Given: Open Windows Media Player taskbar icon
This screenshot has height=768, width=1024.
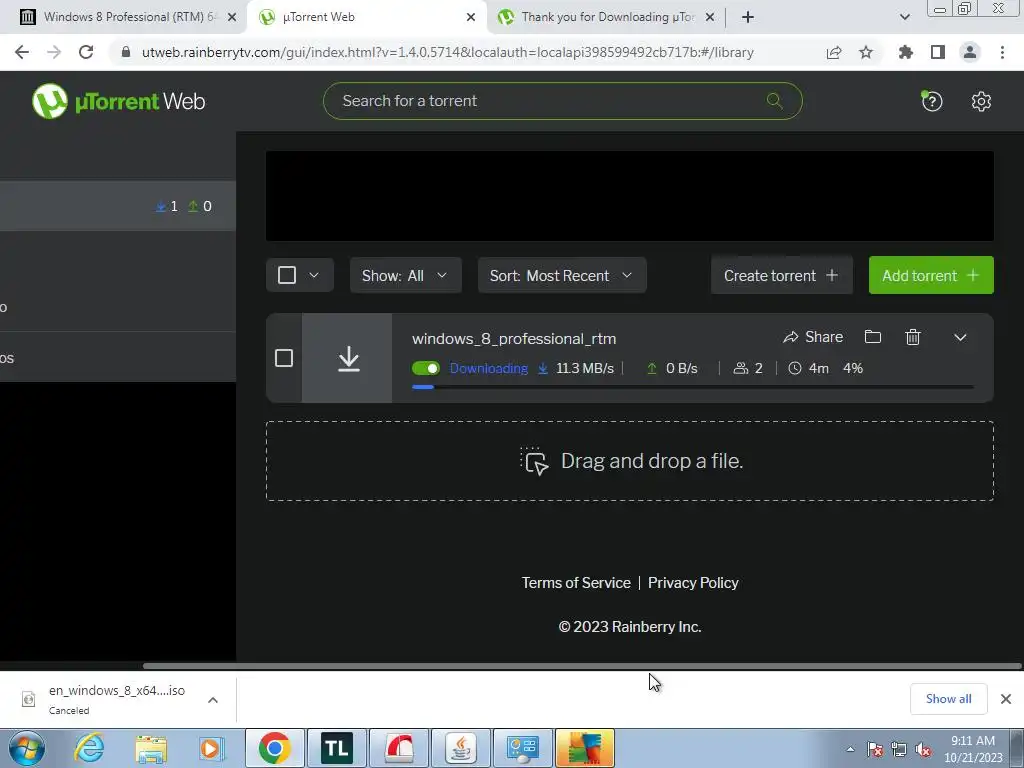Looking at the screenshot, I should 210,748.
